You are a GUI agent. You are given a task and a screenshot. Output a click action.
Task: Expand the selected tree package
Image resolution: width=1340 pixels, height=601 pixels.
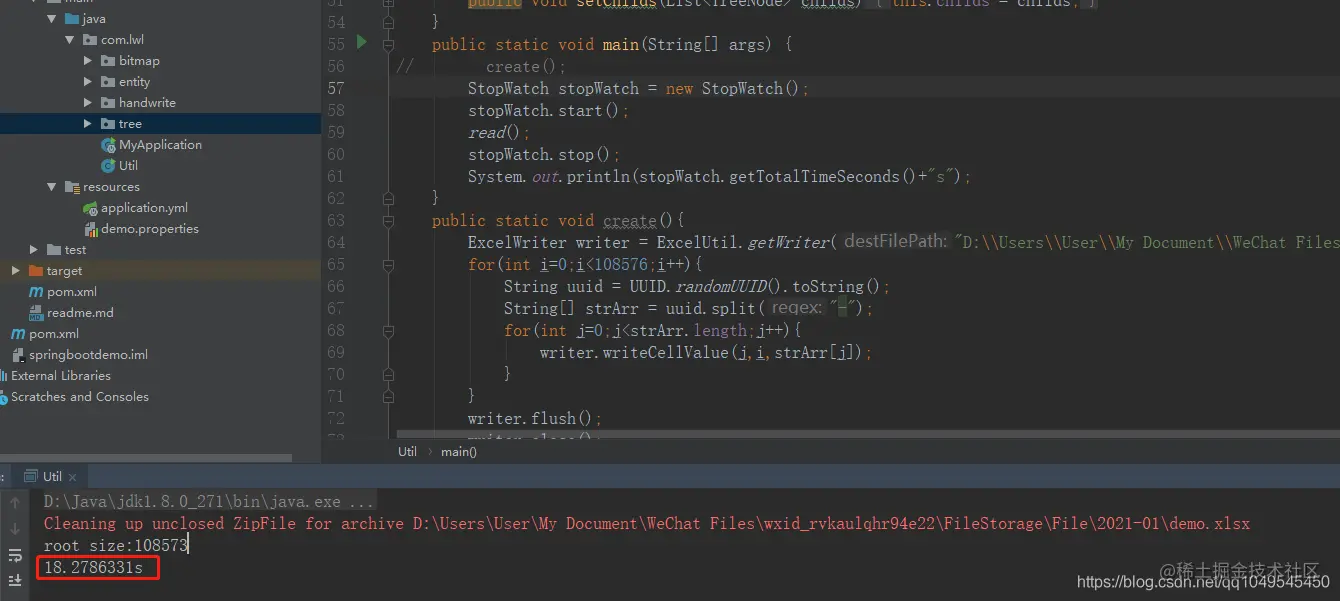point(88,124)
